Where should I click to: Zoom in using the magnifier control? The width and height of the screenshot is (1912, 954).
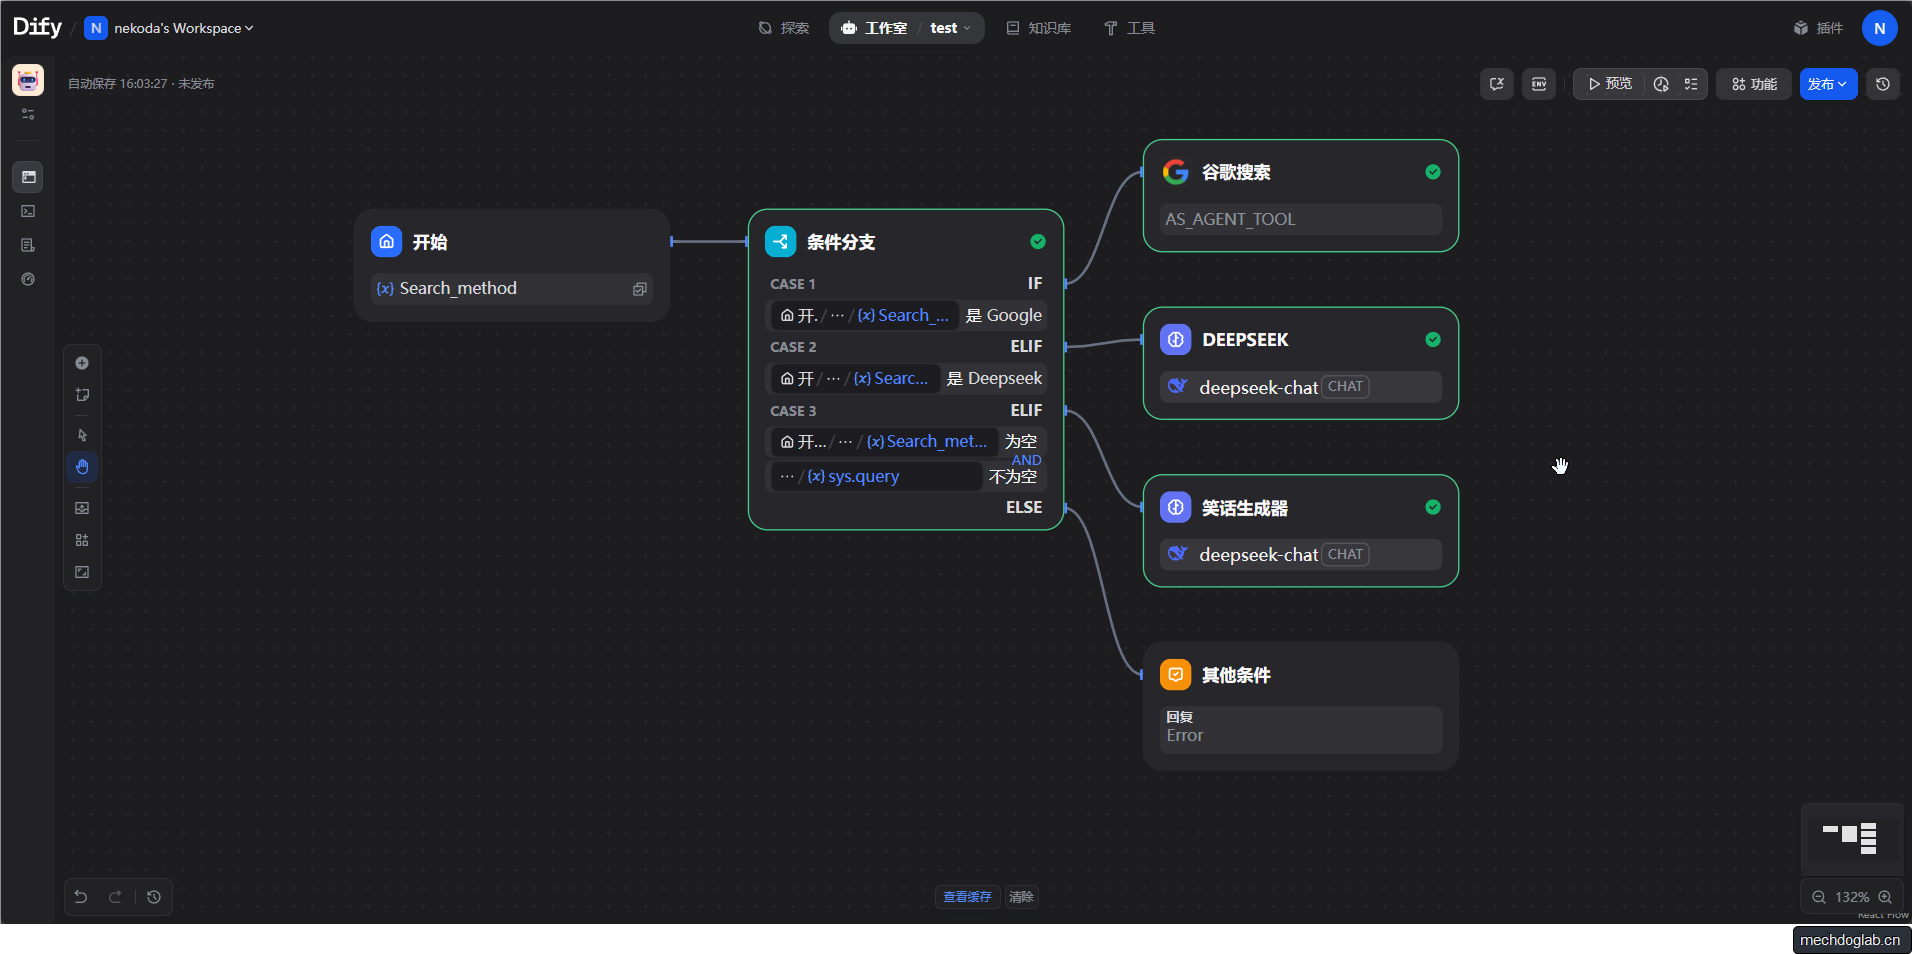(1886, 897)
